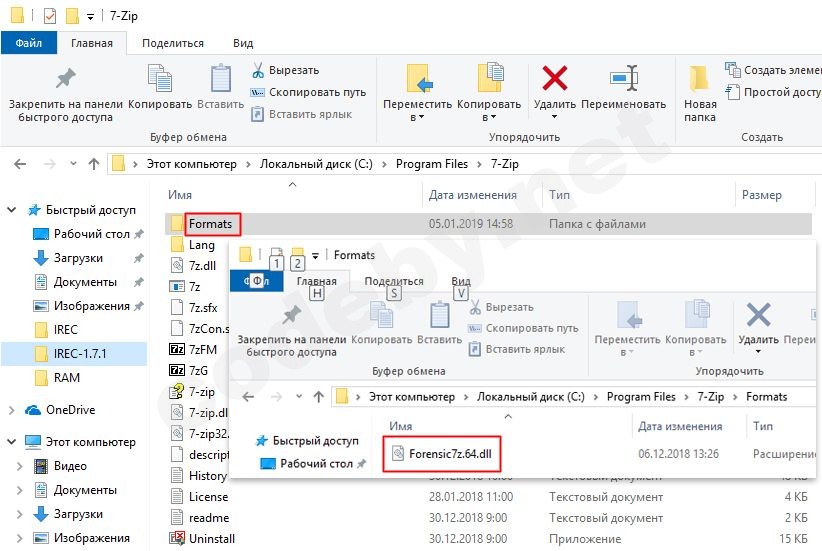Go up one folder in Formats window
Viewport: 822px width, 551px height.
[319, 396]
